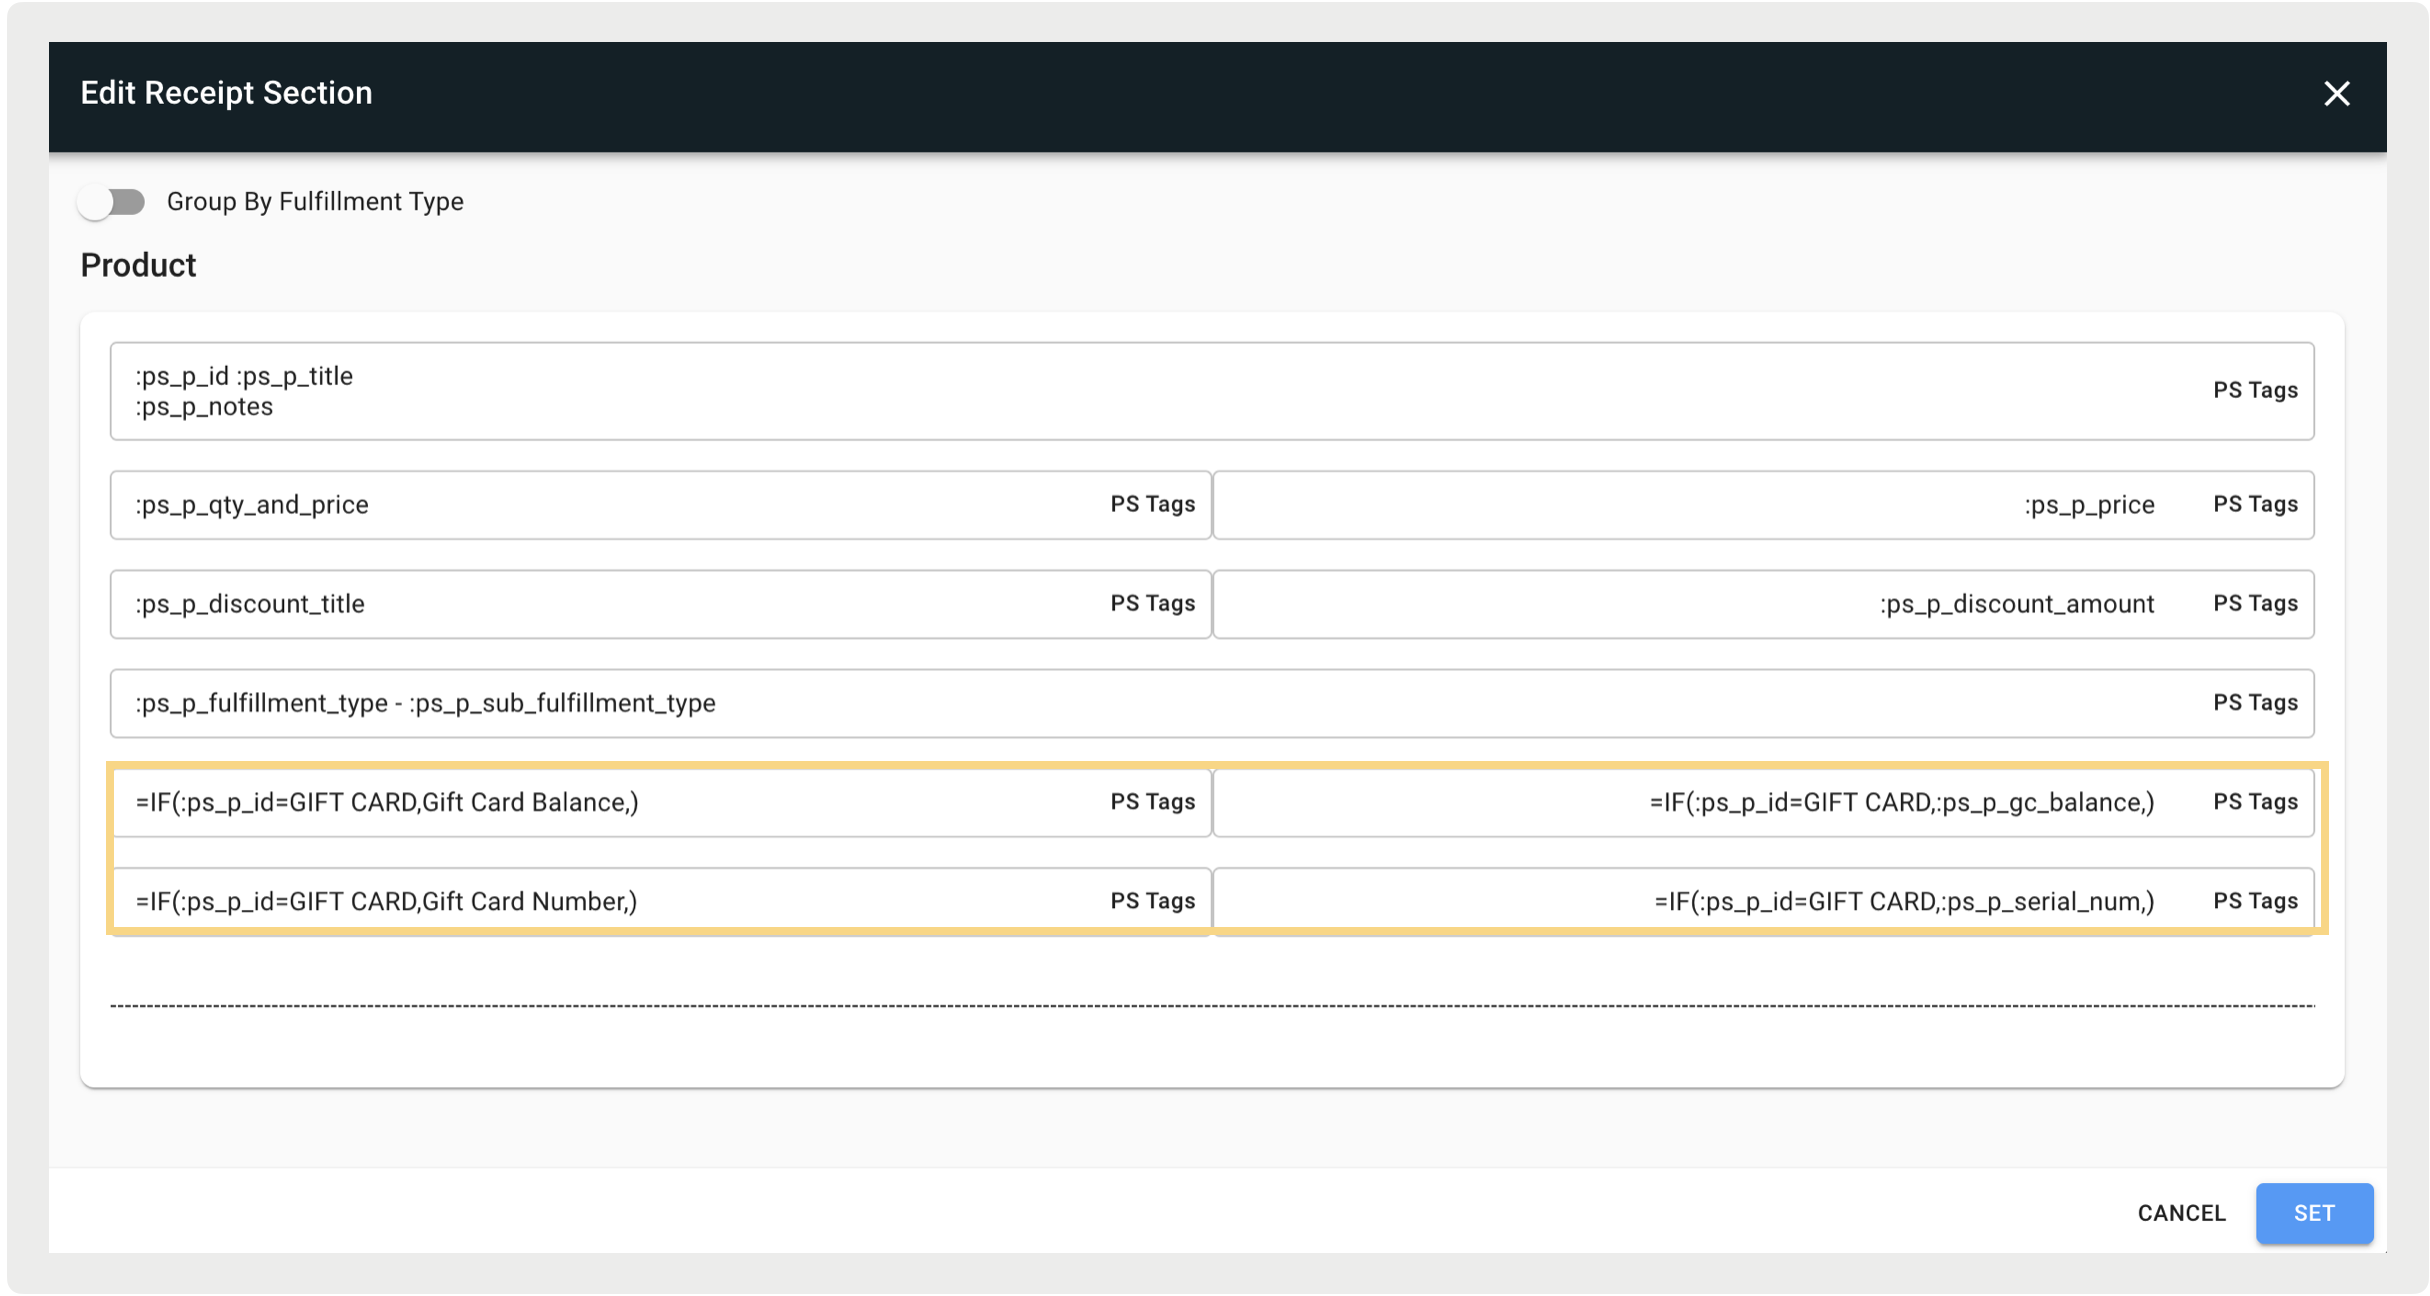Open PS Tags for :ps_p_discount_title field
The height and width of the screenshot is (1296, 2430).
click(x=1152, y=603)
